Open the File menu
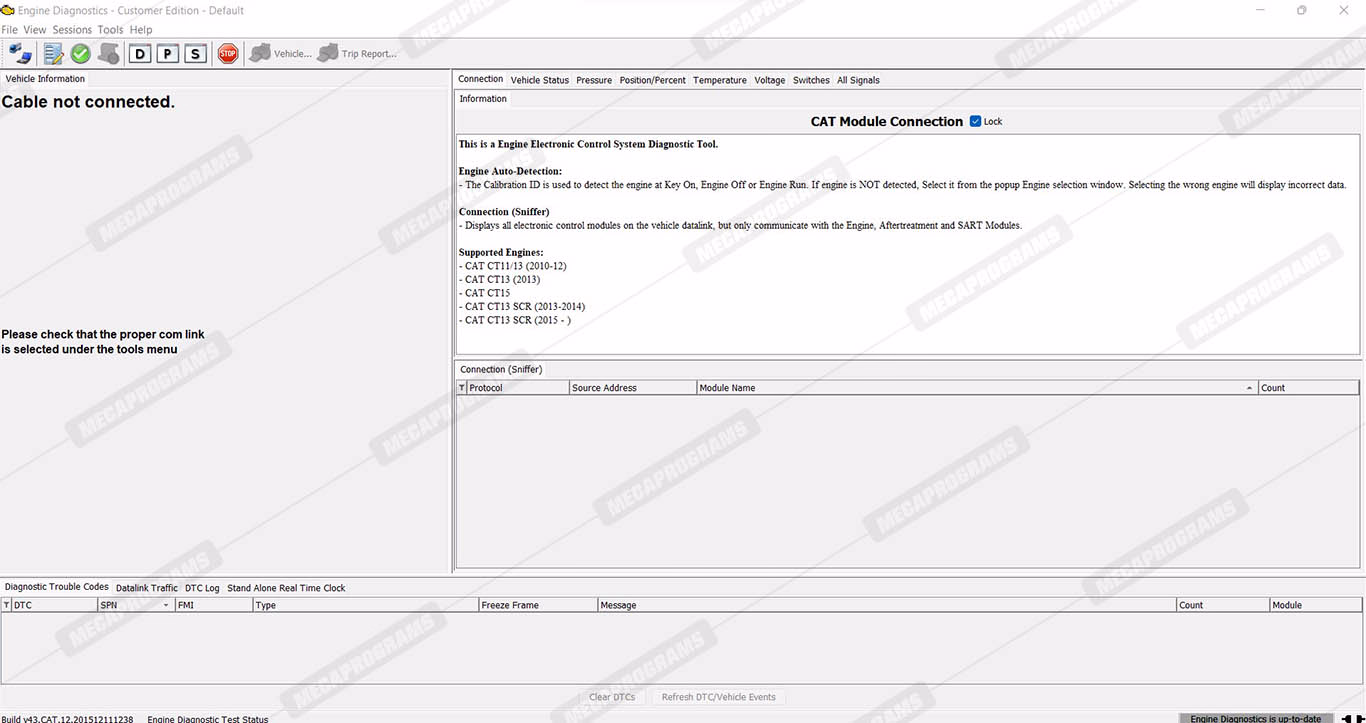The height and width of the screenshot is (723, 1366). (x=10, y=30)
